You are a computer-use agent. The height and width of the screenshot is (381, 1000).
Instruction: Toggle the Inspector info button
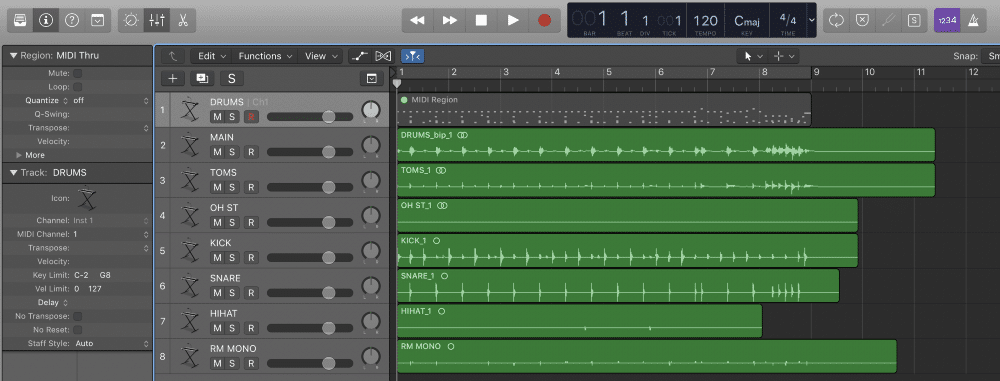pyautogui.click(x=46, y=20)
